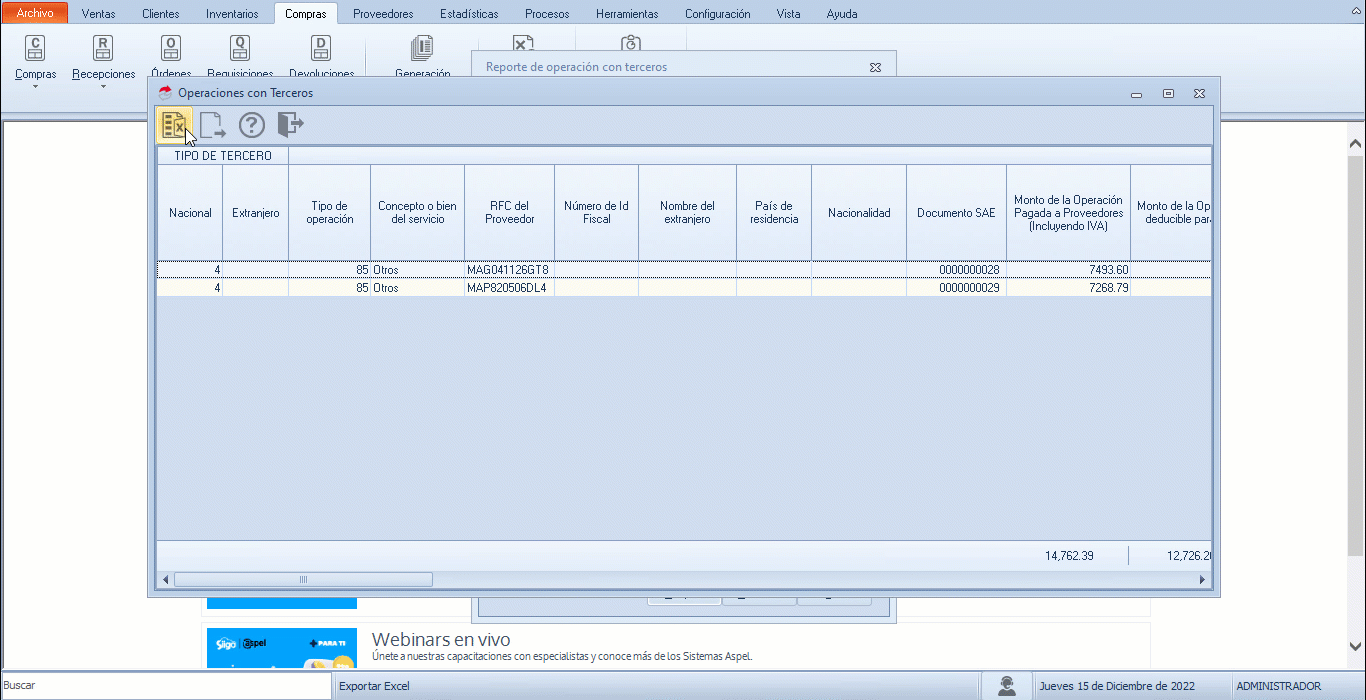Select document 0000000029 cell
The height and width of the screenshot is (700, 1366).
[956, 288]
